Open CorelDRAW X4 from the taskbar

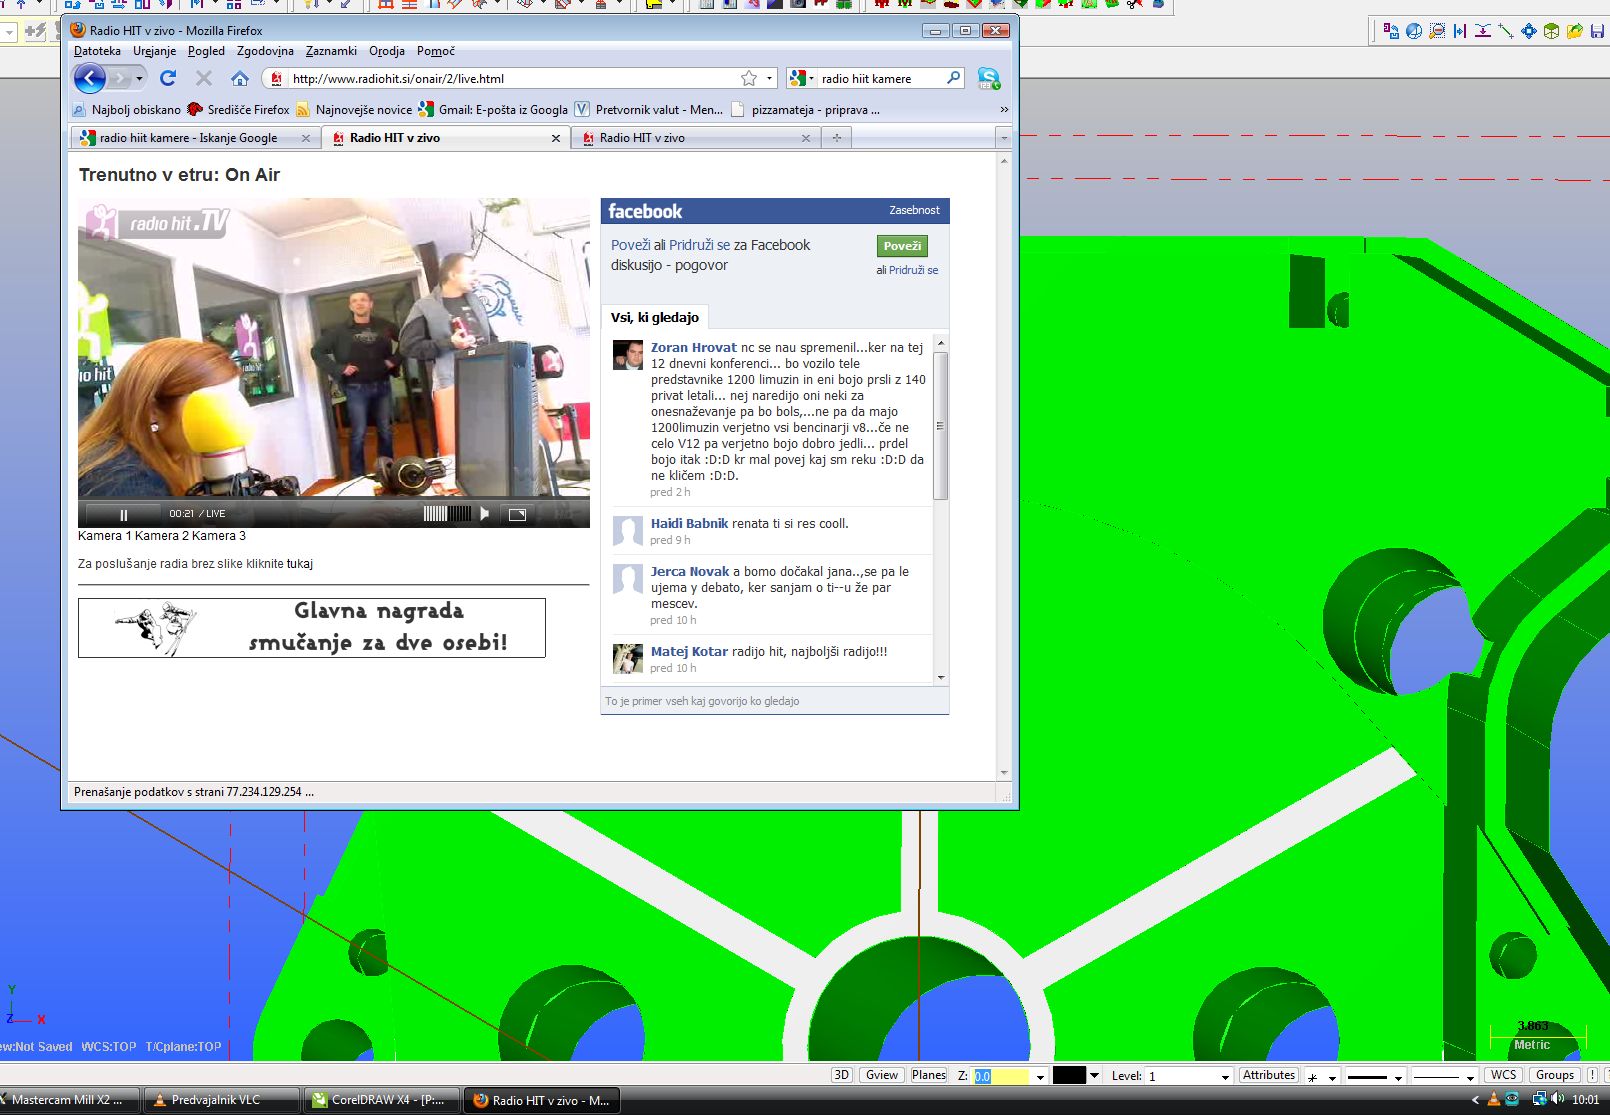click(382, 1100)
